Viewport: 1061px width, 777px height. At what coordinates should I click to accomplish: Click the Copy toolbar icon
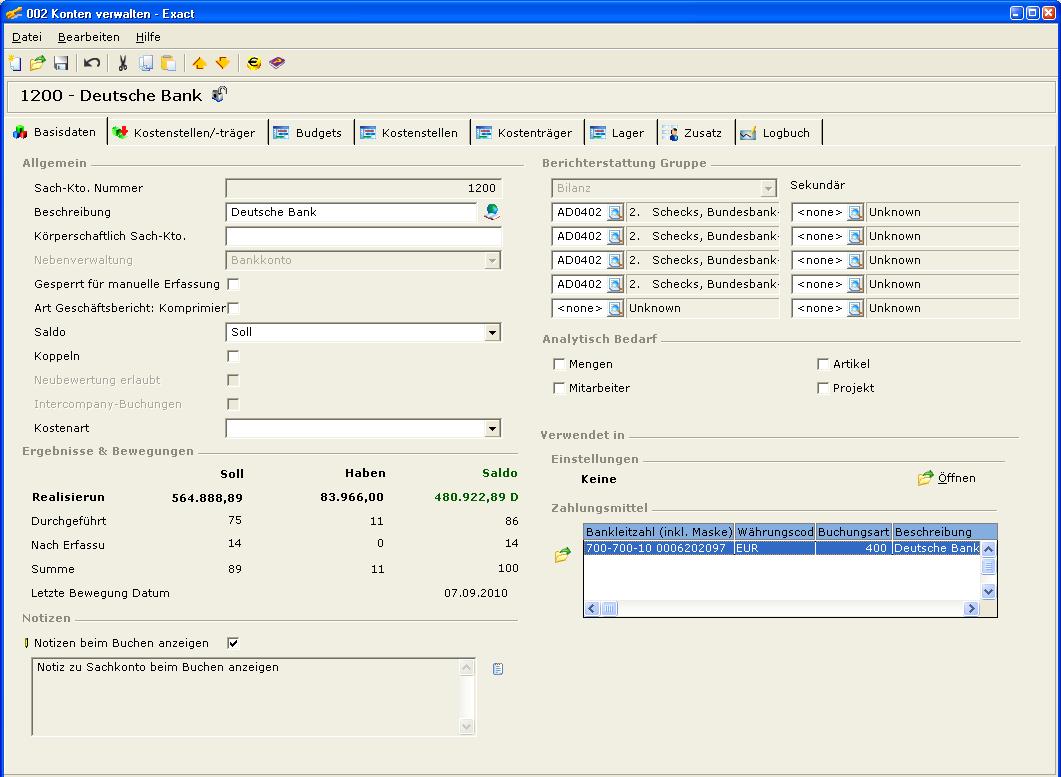click(x=145, y=63)
